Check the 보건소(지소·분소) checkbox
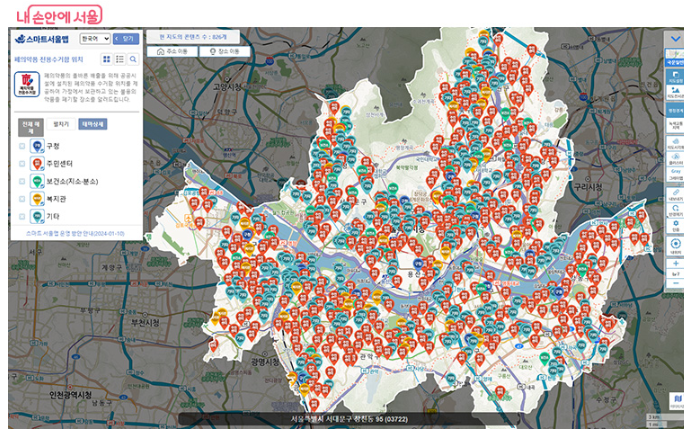The width and height of the screenshot is (684, 430). (x=22, y=181)
